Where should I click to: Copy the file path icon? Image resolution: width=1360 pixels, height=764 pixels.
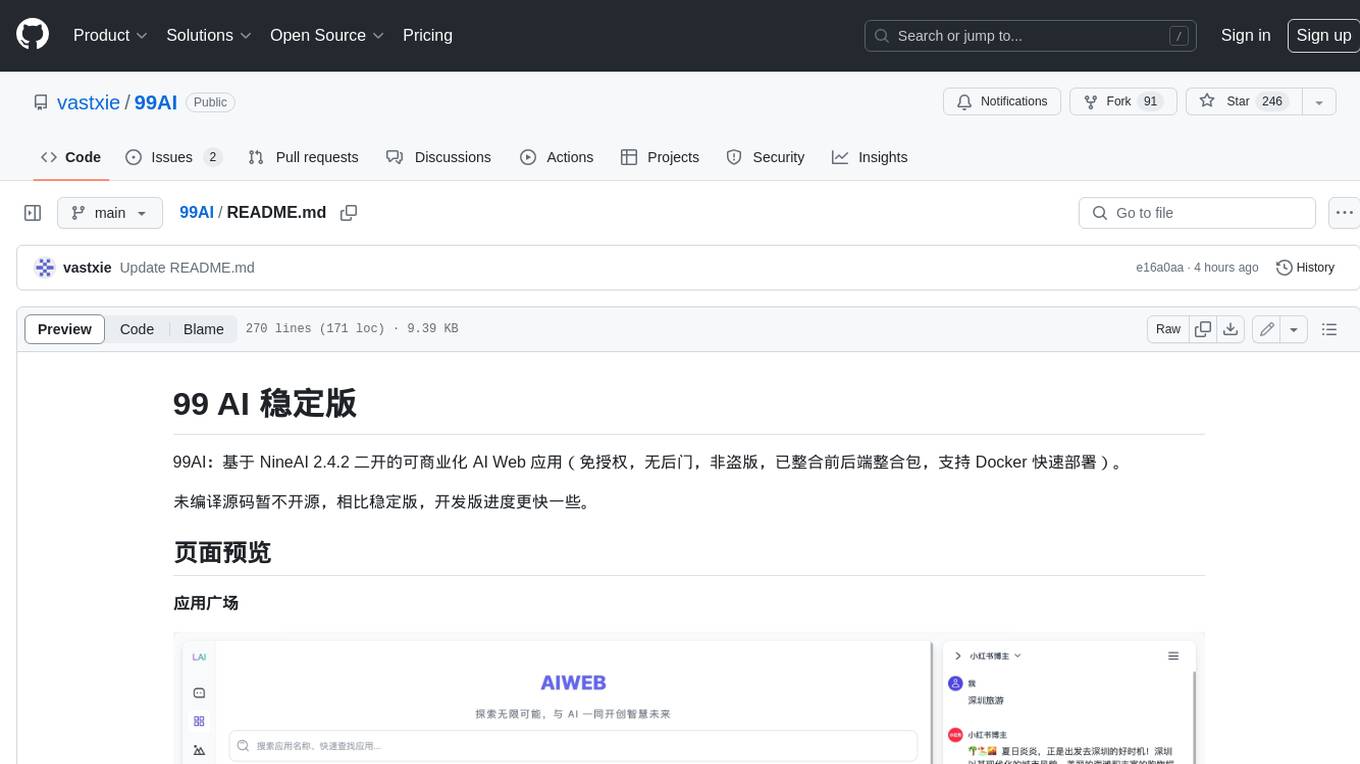pyautogui.click(x=349, y=213)
